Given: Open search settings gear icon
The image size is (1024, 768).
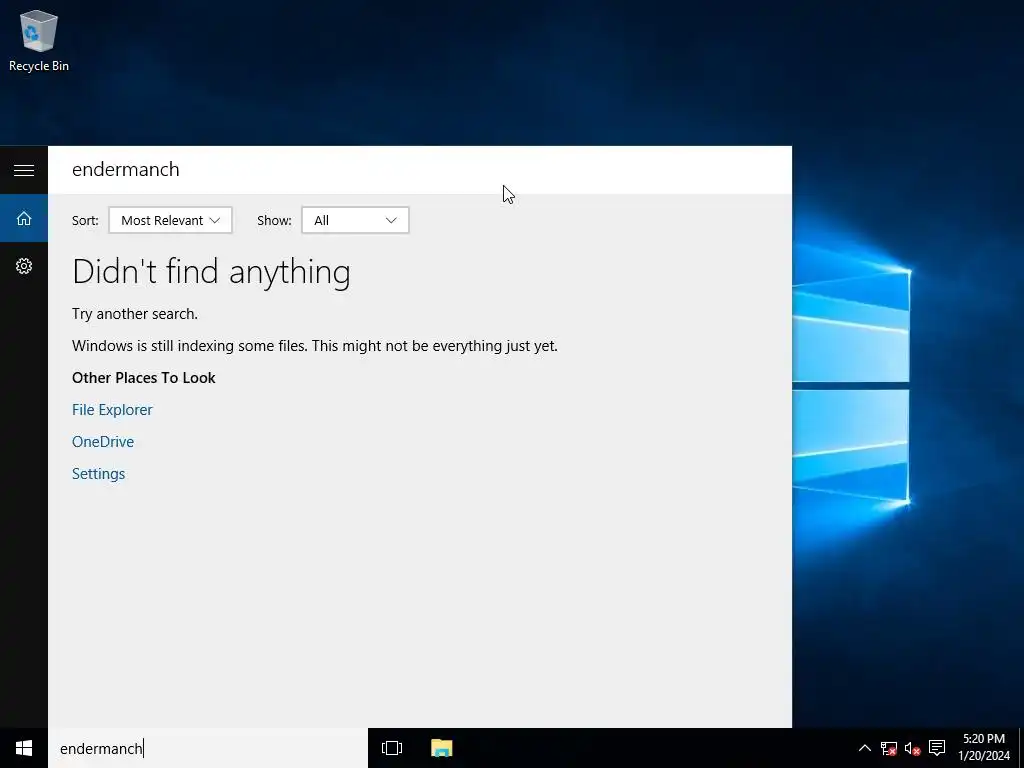Looking at the screenshot, I should (24, 266).
